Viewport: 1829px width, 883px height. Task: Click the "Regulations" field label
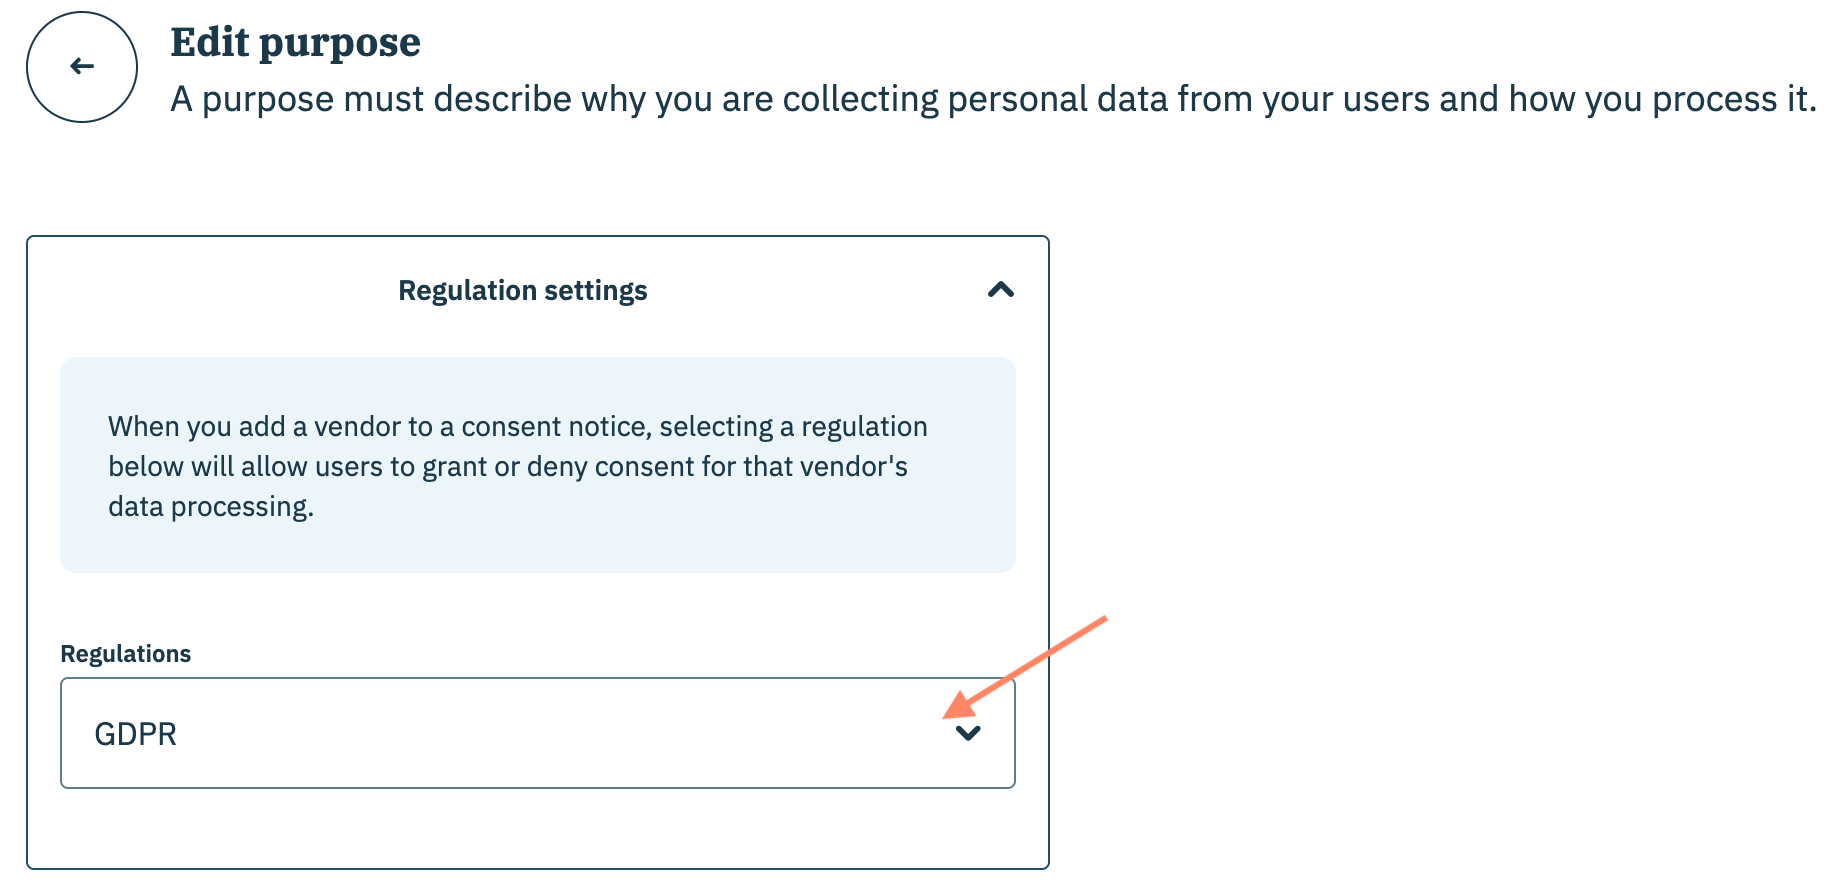coord(125,654)
